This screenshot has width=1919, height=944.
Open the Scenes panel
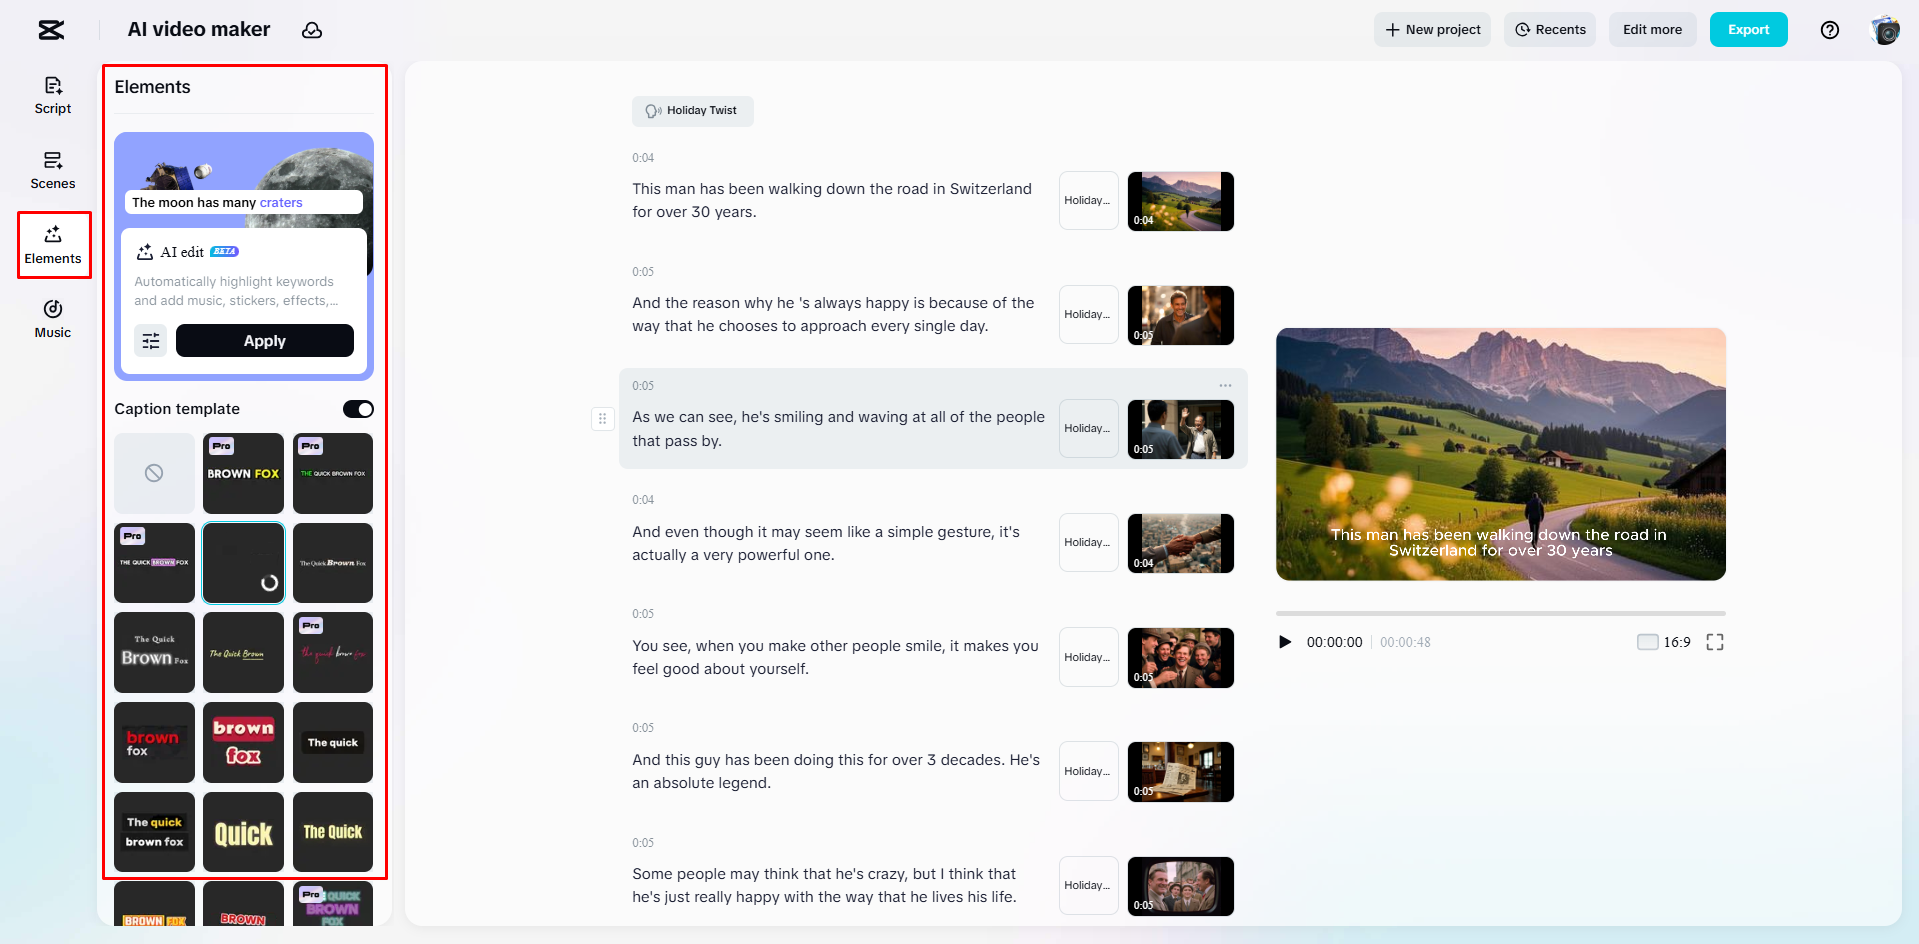(x=53, y=171)
